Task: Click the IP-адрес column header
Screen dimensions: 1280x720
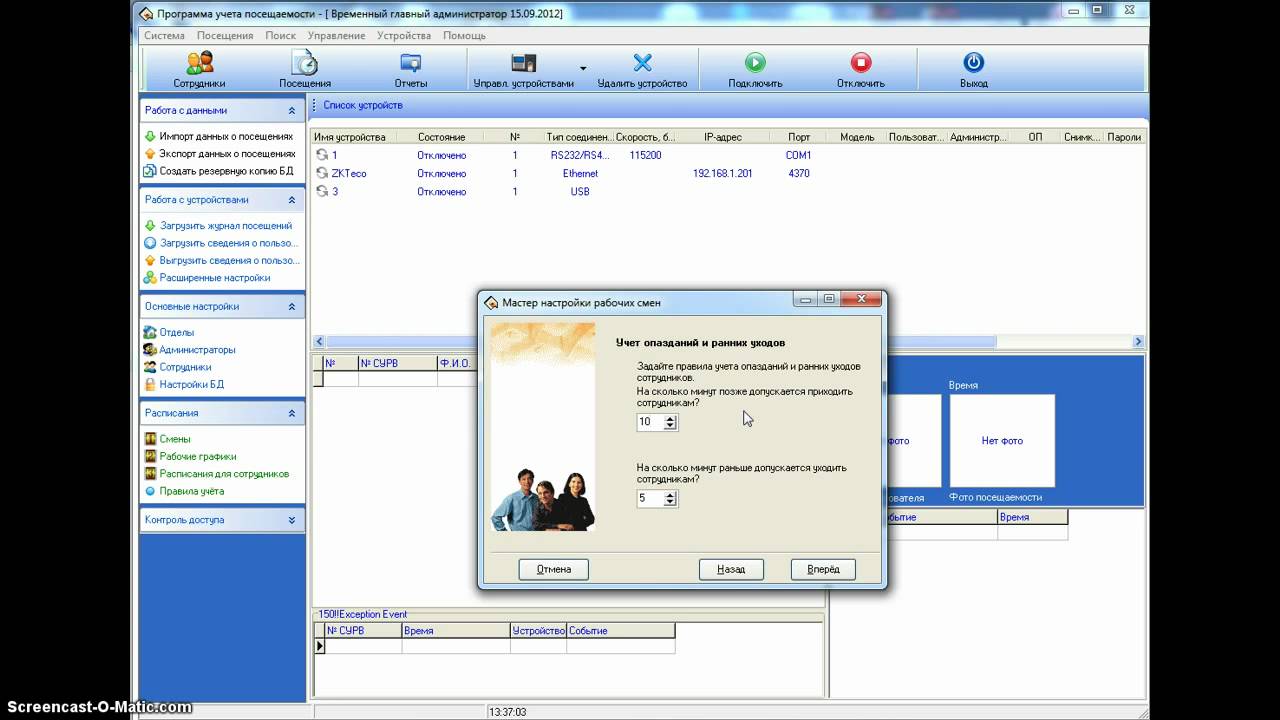Action: [x=722, y=137]
